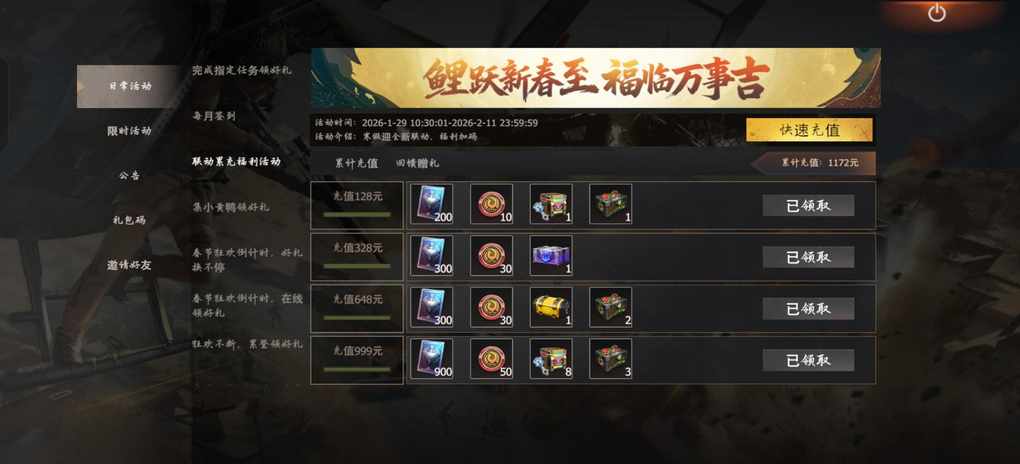Viewport: 1020px width, 464px height.
Task: Click the 充值128元 progress bar
Action: click(357, 214)
